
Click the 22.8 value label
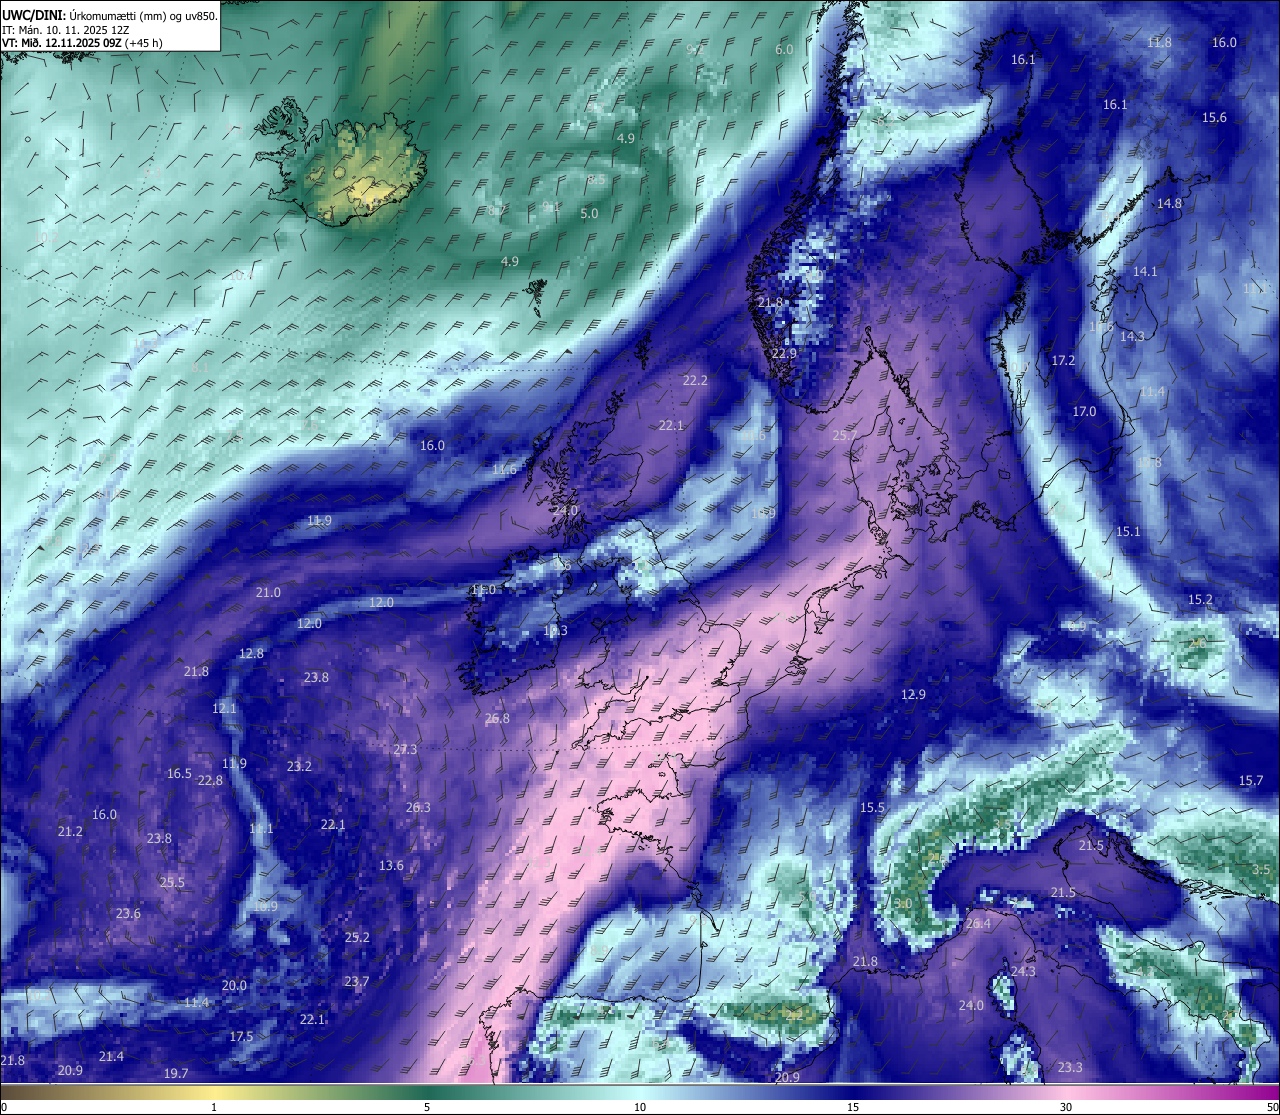[x=210, y=781]
